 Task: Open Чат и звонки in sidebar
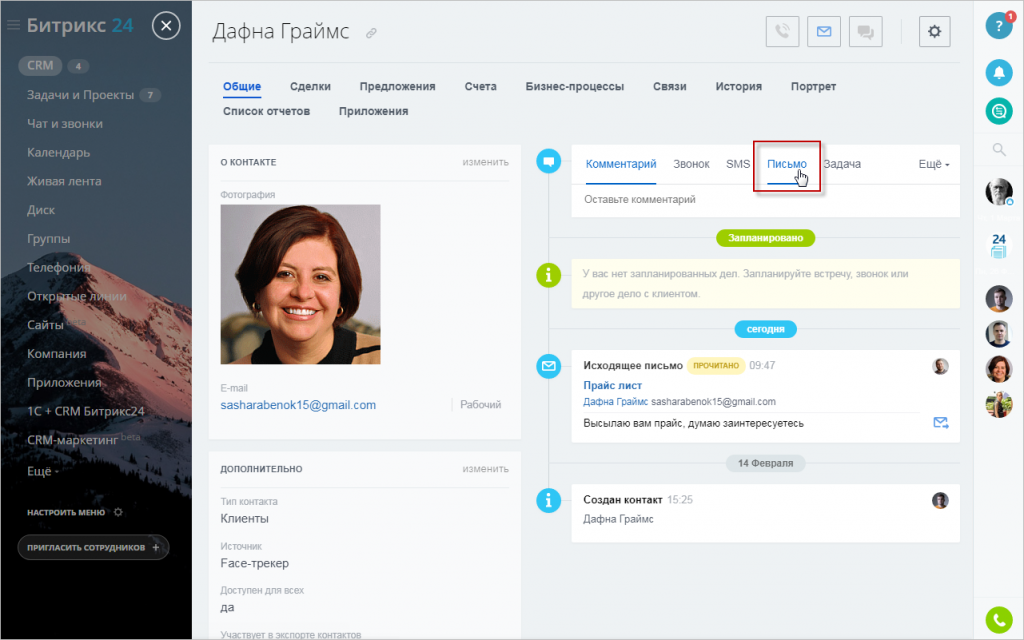pyautogui.click(x=65, y=123)
